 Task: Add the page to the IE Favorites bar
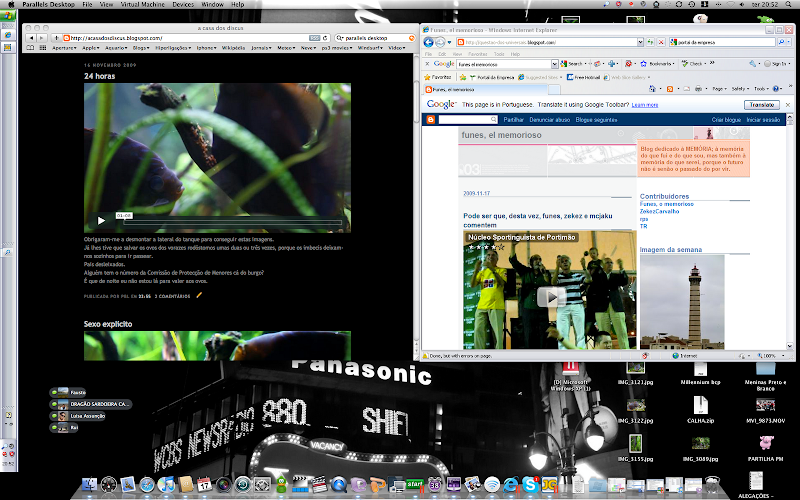[x=463, y=78]
